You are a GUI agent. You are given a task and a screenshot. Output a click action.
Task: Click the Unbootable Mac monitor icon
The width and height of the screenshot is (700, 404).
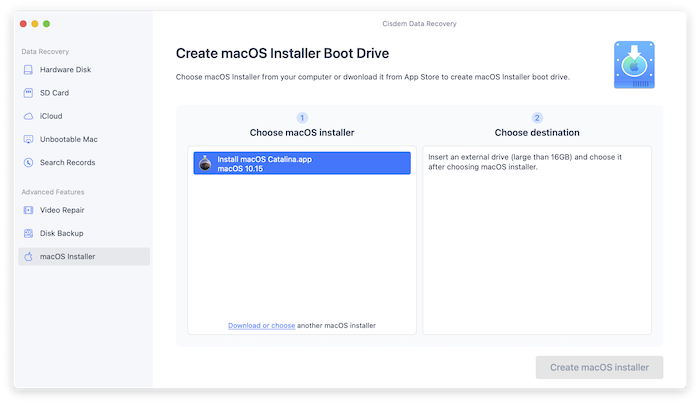[29, 139]
